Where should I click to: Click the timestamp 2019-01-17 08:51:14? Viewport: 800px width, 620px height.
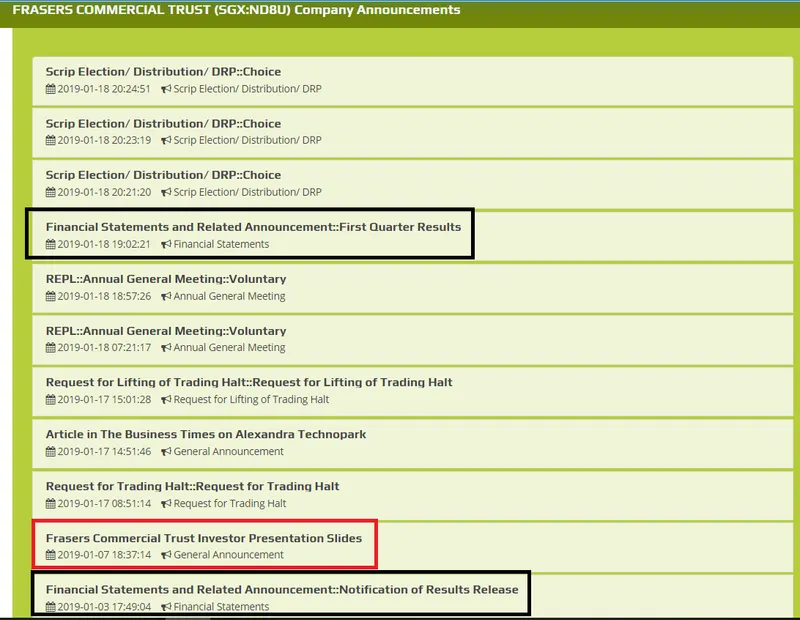pyautogui.click(x=104, y=504)
